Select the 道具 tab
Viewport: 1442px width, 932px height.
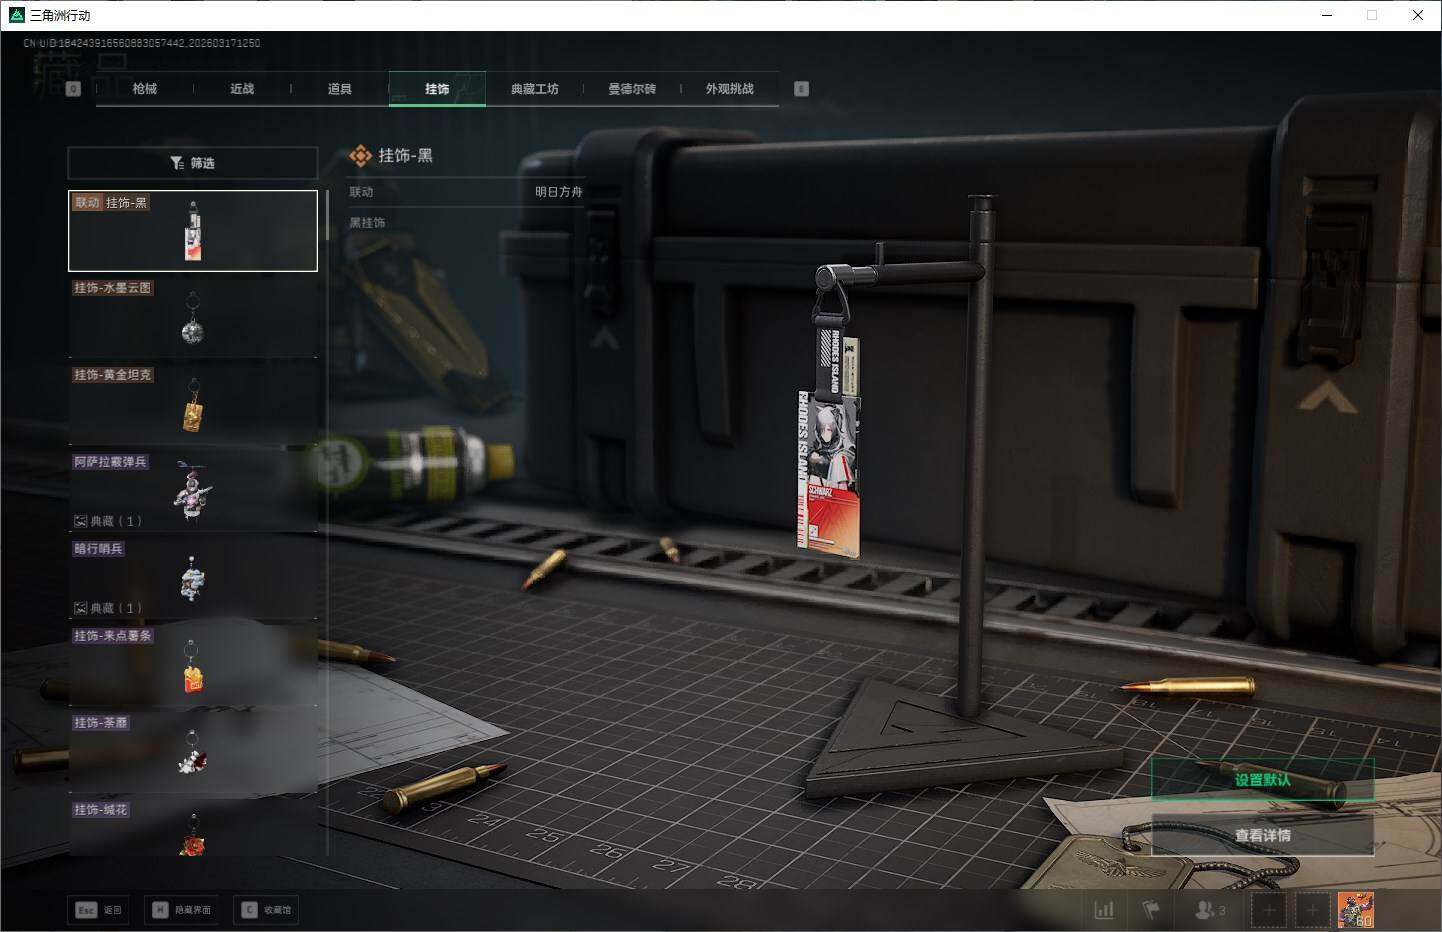[x=340, y=89]
